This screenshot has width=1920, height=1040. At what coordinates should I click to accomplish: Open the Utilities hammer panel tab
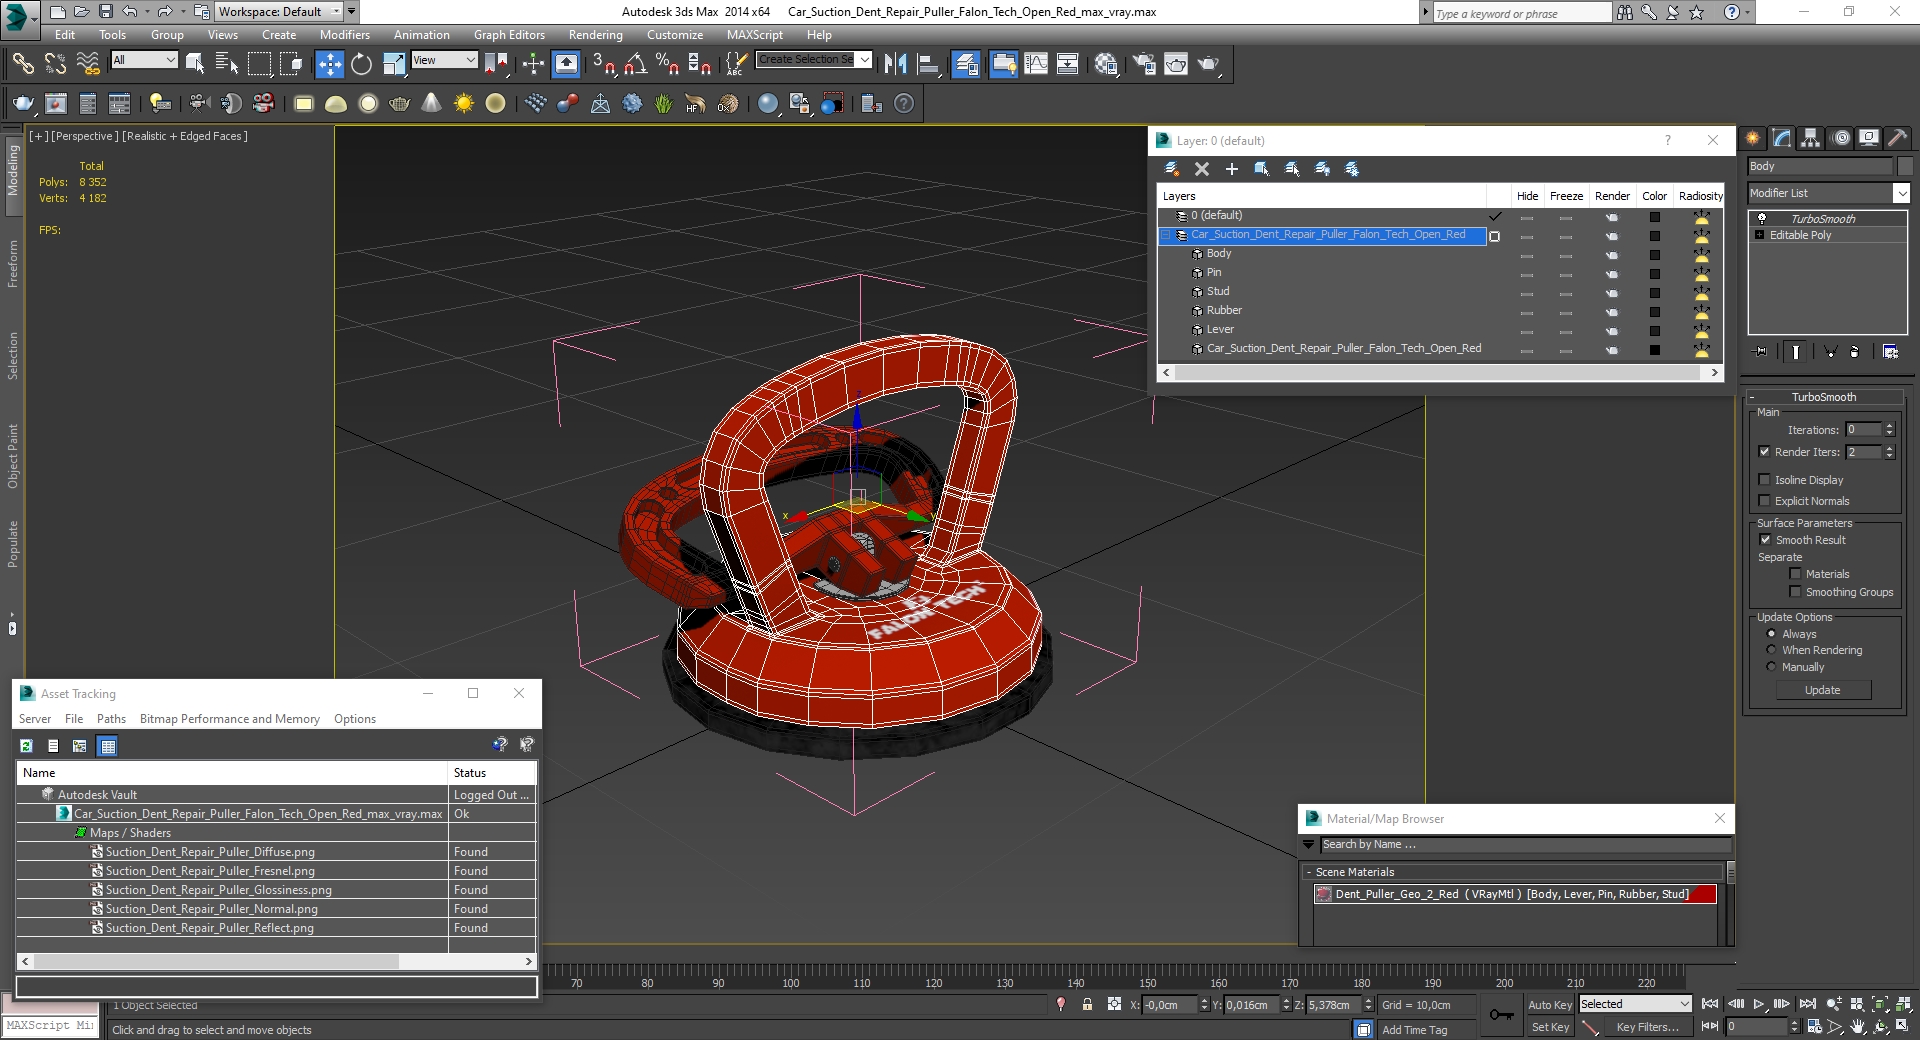[x=1897, y=138]
